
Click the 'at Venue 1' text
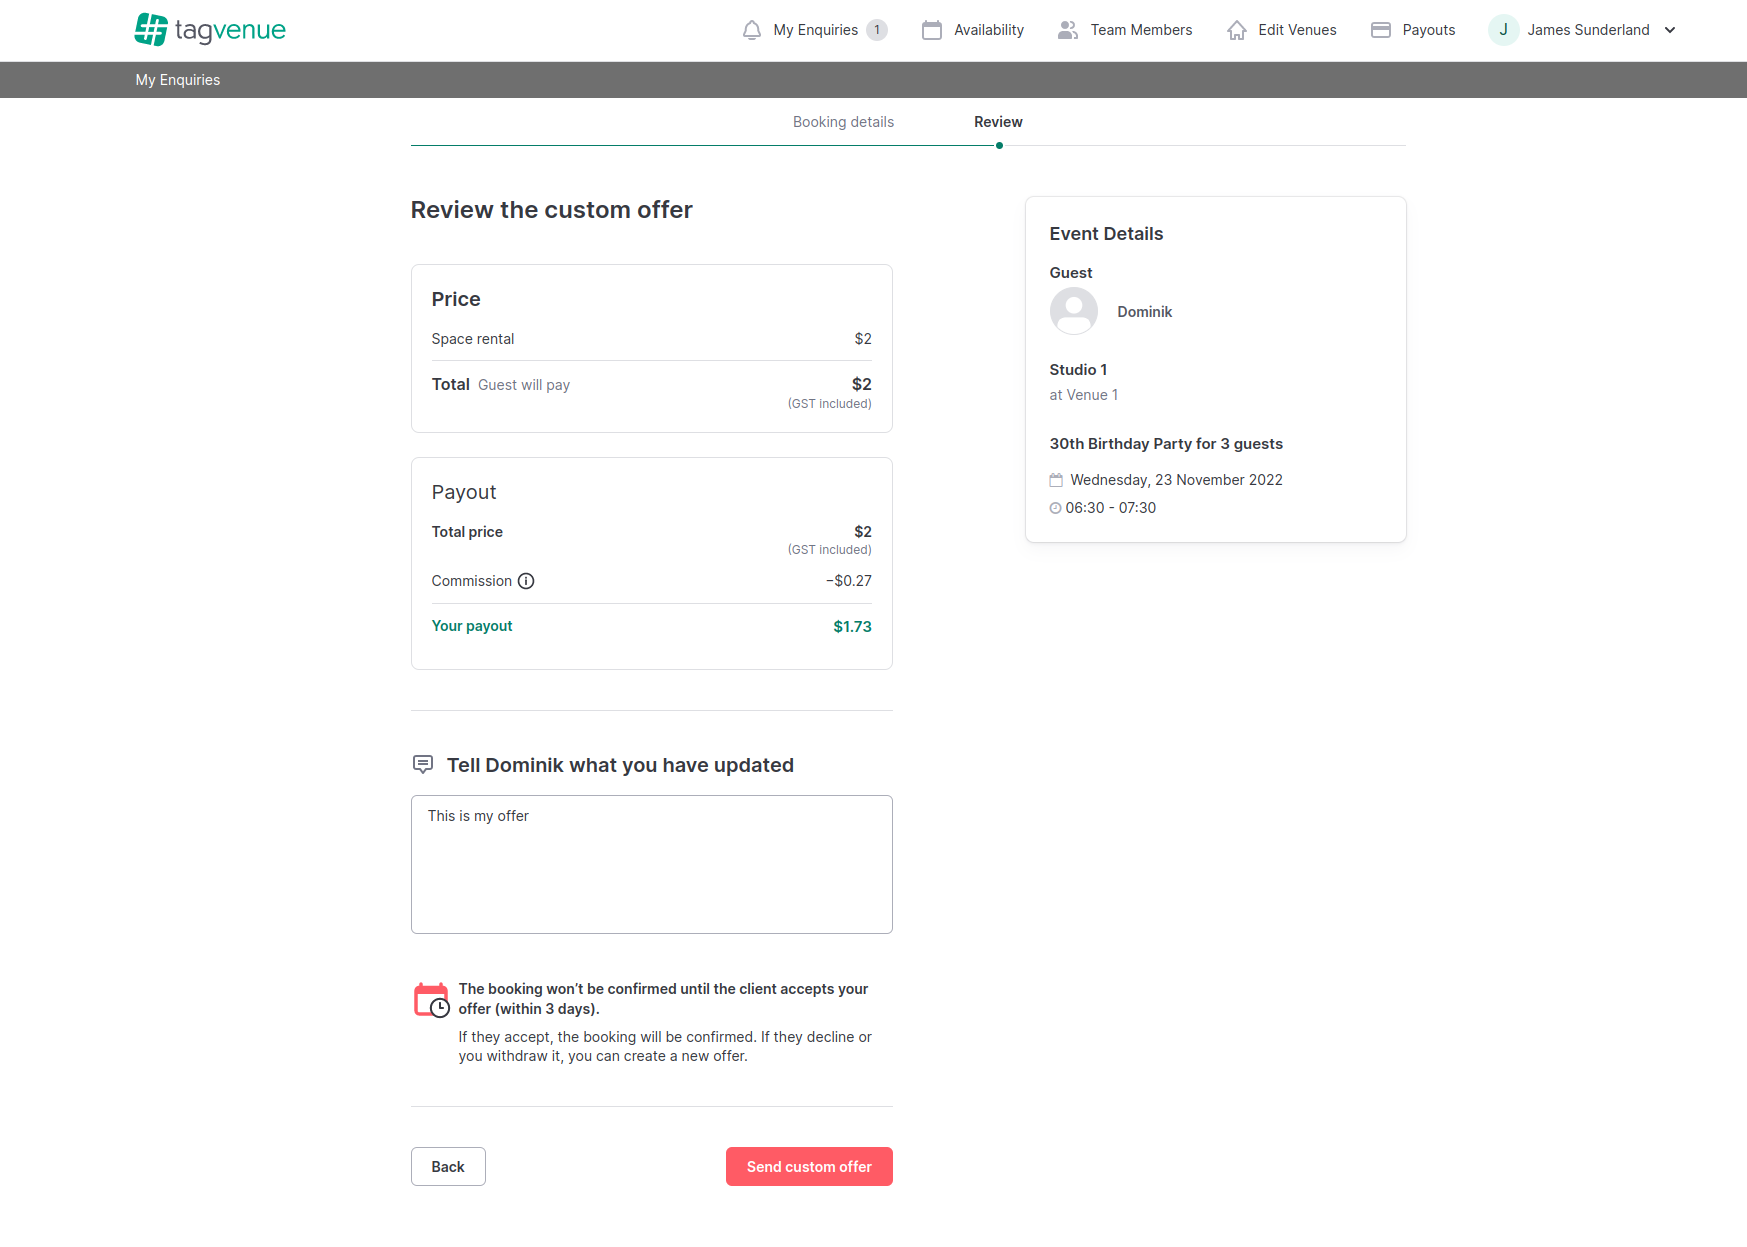pos(1083,395)
